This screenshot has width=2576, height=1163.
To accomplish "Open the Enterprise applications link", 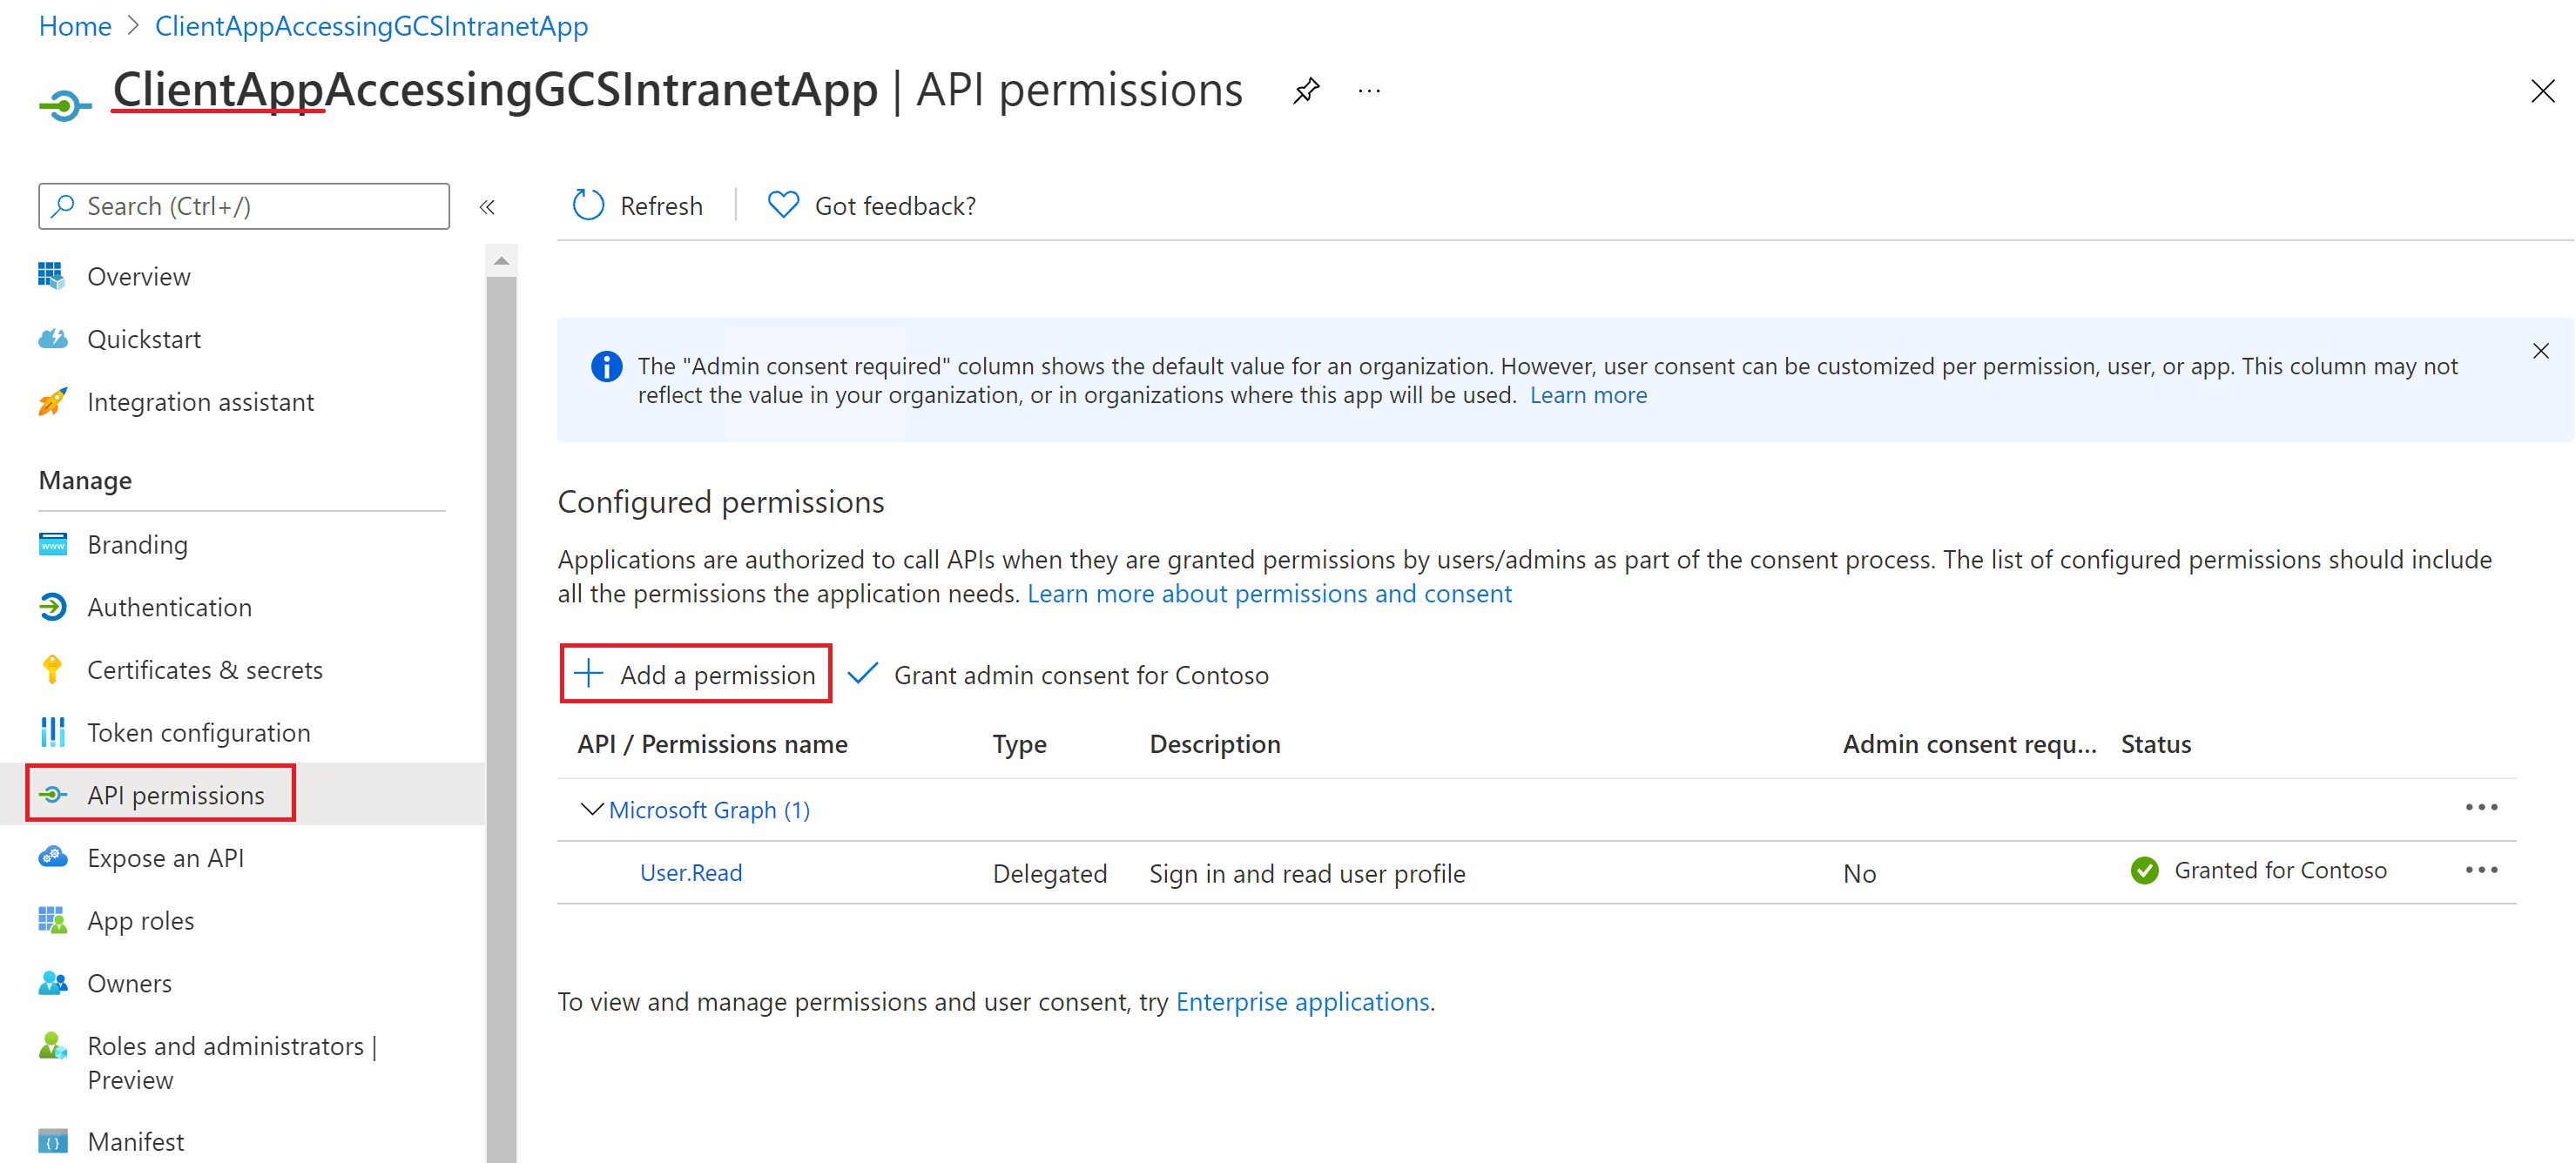I will click(1302, 1001).
